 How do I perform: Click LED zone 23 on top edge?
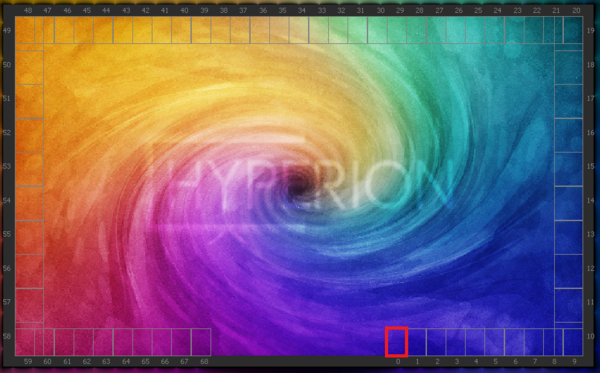click(x=515, y=30)
